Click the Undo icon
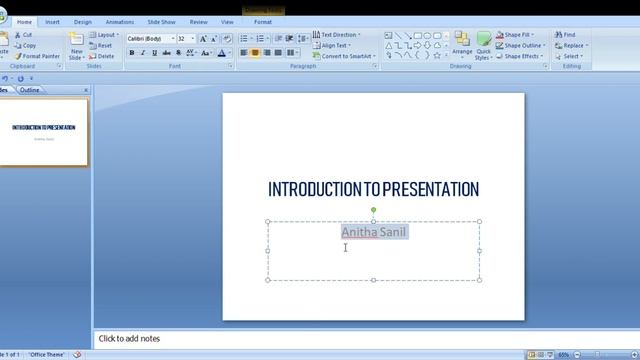The image size is (640, 360). point(5,78)
